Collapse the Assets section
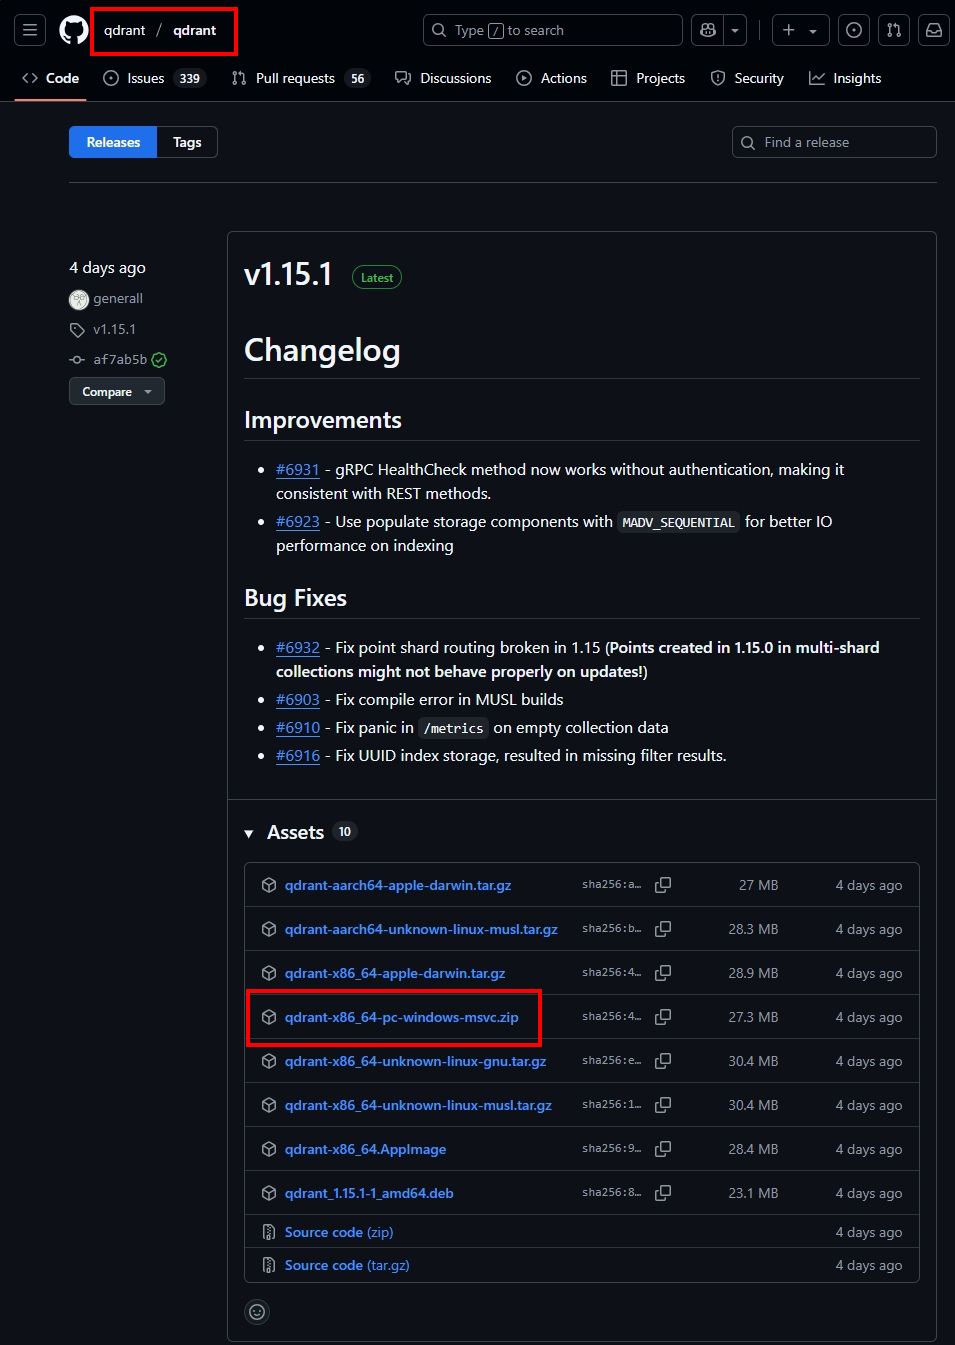Screen dimensions: 955x1345 click(249, 833)
